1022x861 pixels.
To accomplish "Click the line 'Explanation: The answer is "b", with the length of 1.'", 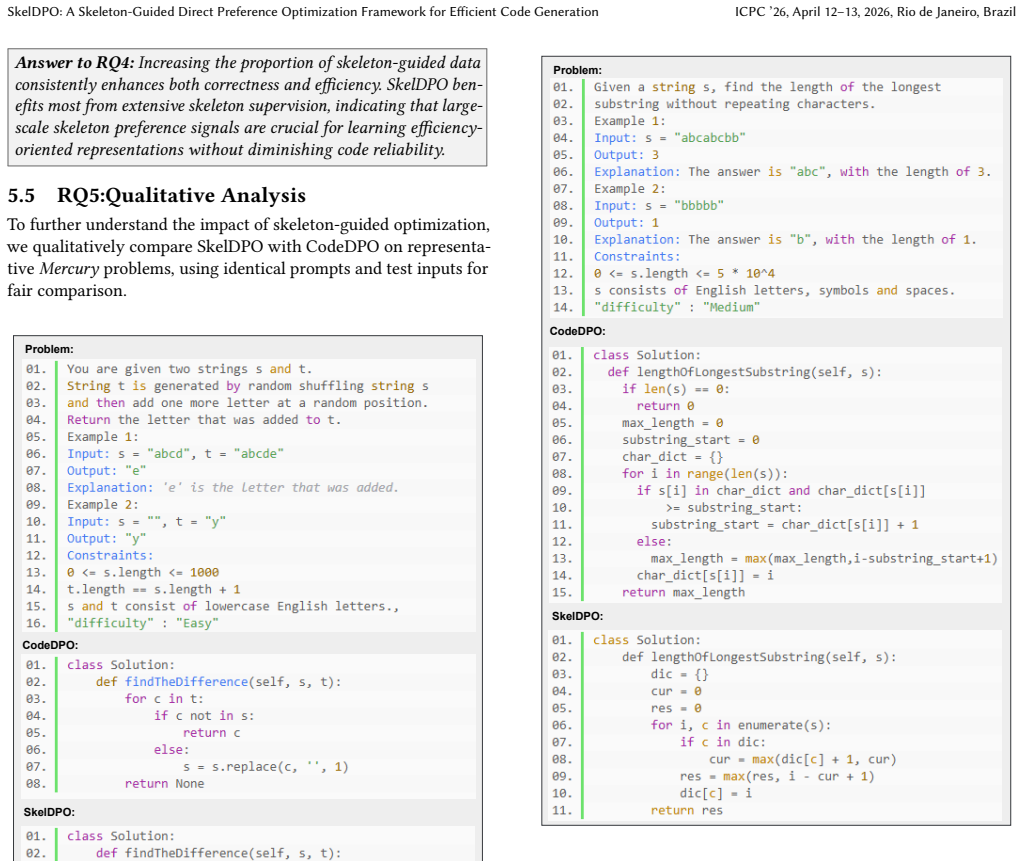I will tap(785, 239).
